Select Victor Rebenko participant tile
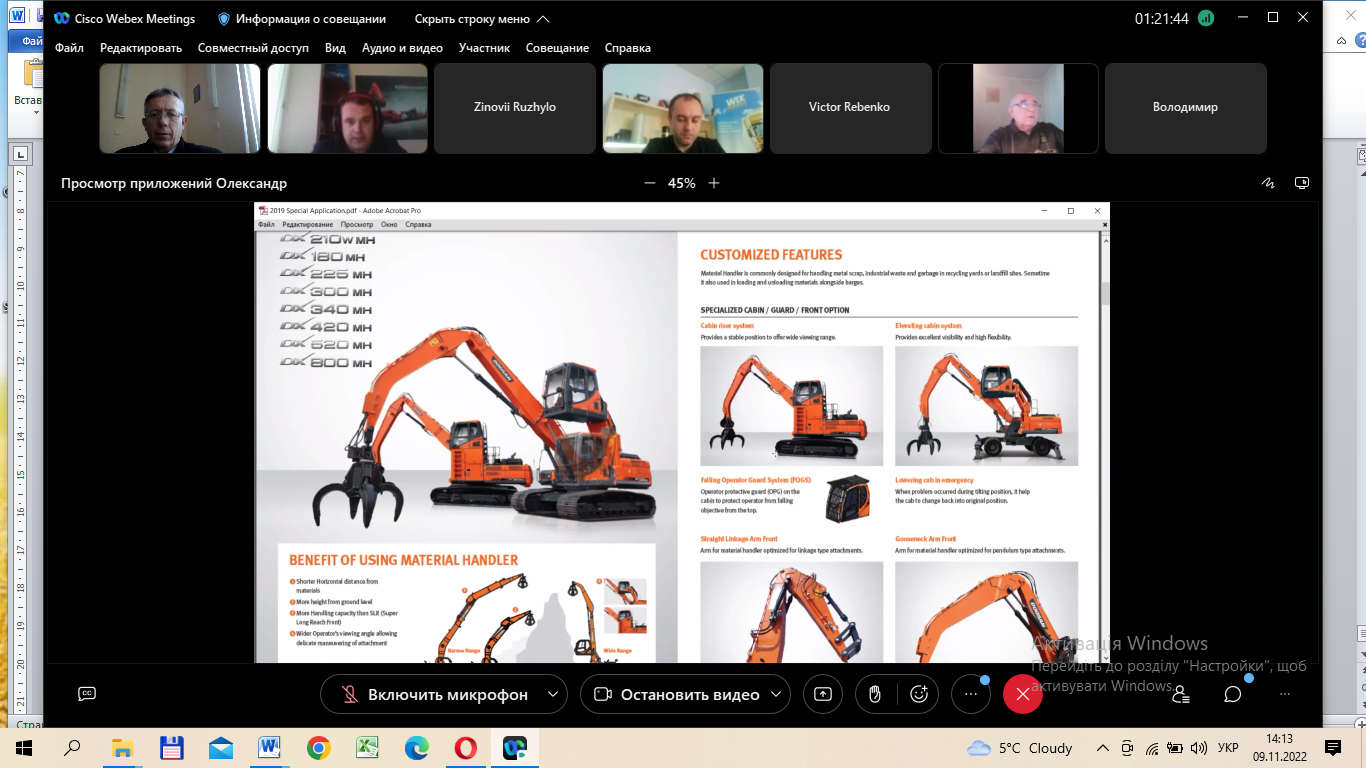Screen dimensions: 1366x768 (849, 108)
